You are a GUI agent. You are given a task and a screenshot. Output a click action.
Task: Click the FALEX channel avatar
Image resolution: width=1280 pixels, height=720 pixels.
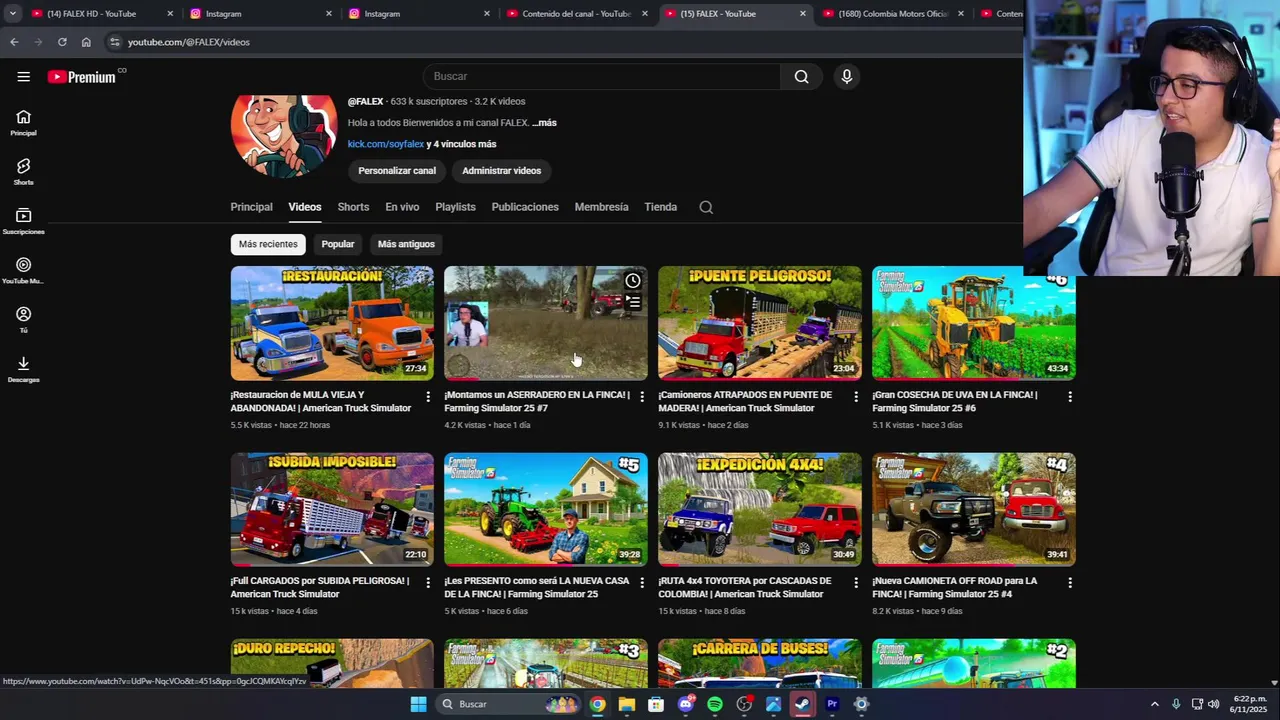(x=284, y=135)
